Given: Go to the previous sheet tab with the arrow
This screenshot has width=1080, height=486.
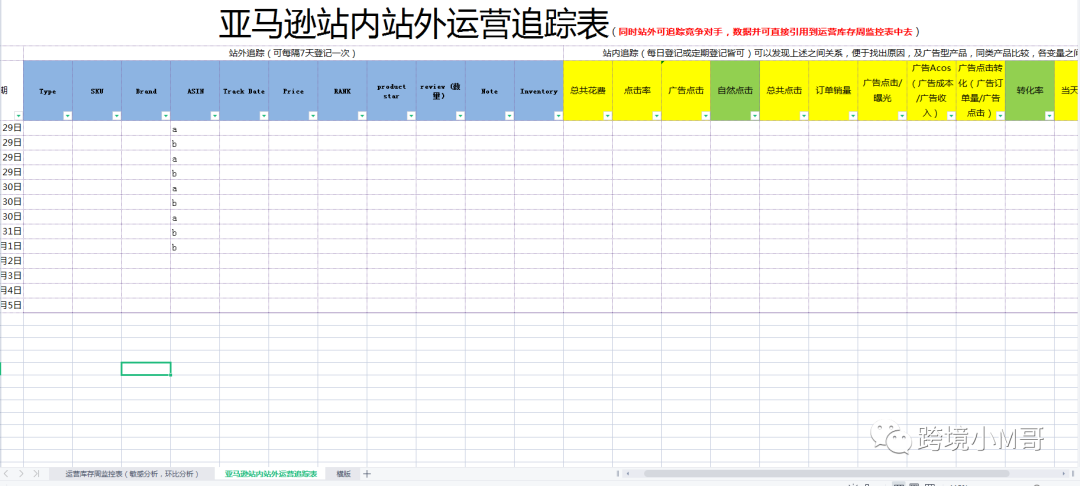Looking at the screenshot, I should 8,474.
